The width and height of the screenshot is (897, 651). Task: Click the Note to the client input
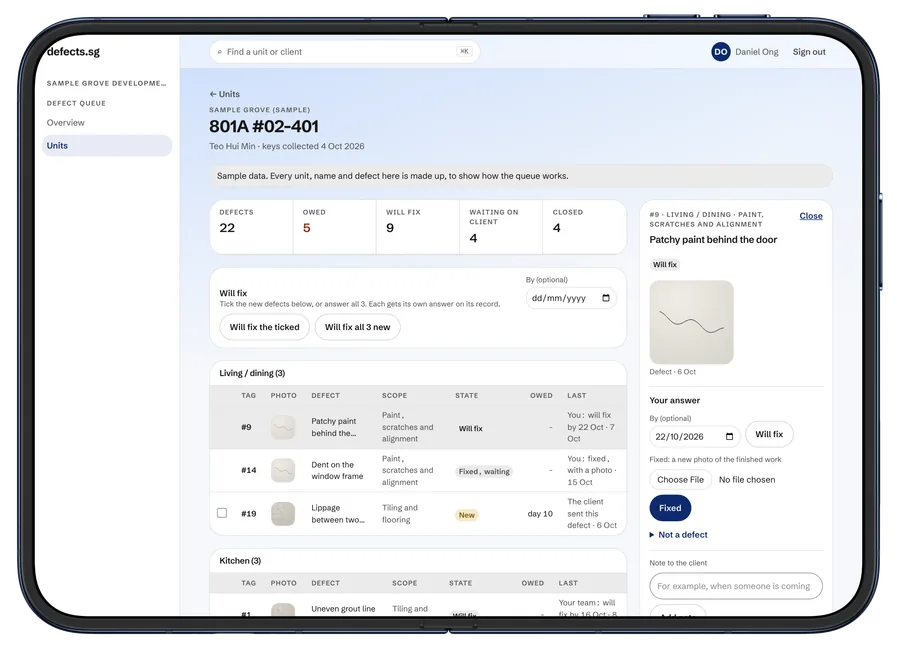click(x=736, y=586)
